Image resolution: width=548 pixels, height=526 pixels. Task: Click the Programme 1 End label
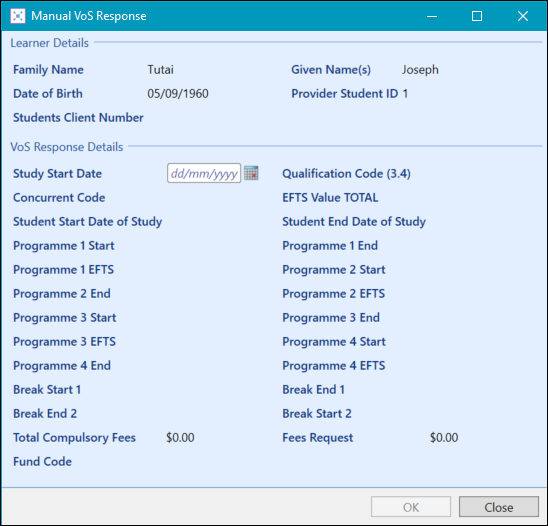(x=330, y=246)
